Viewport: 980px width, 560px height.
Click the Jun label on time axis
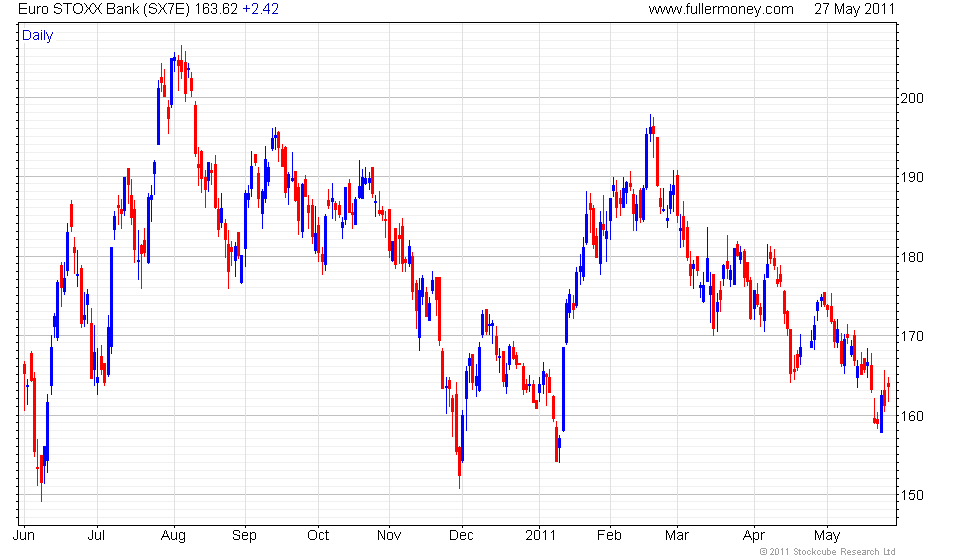(24, 535)
